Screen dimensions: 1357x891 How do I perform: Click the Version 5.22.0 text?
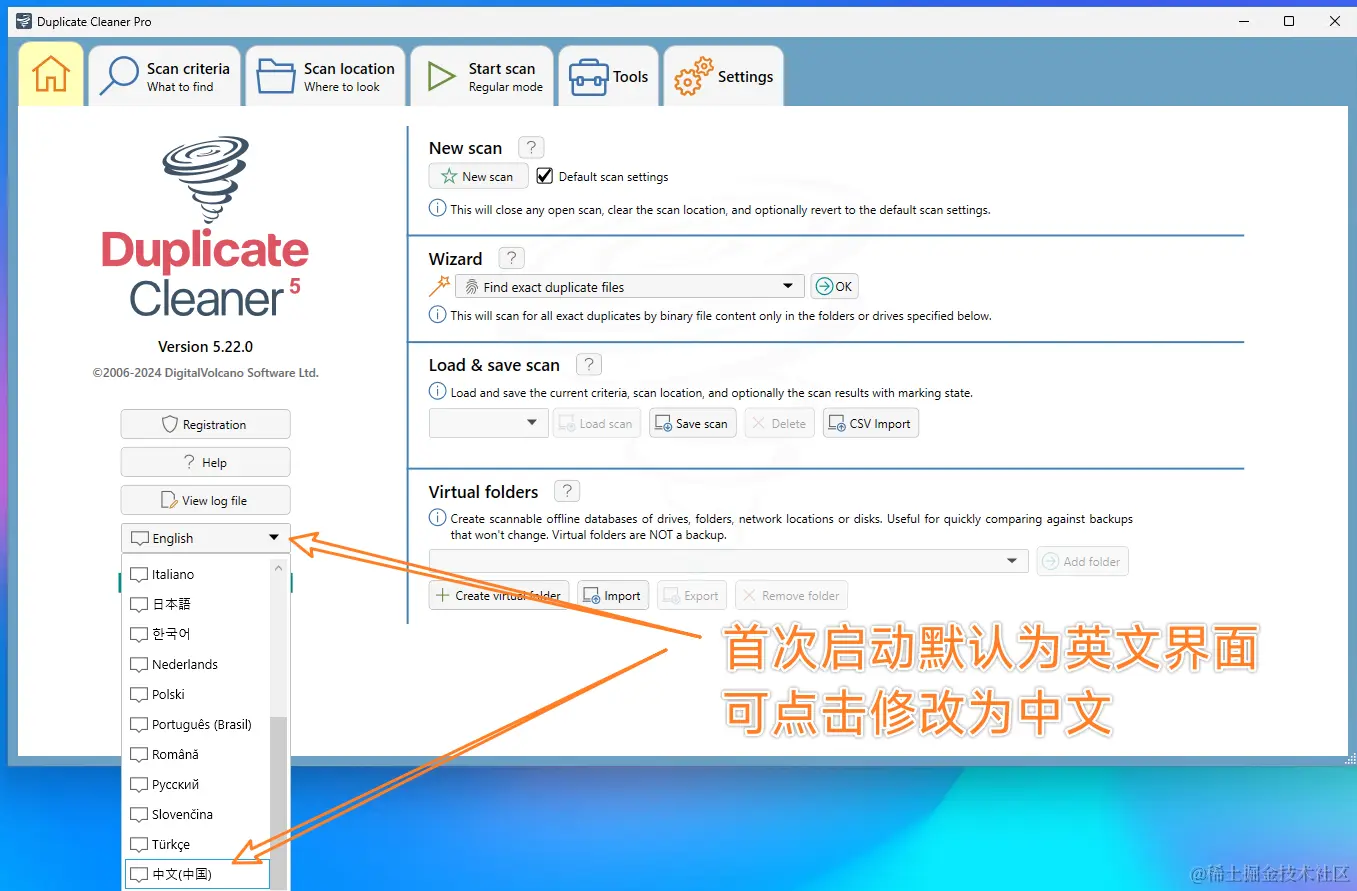point(205,347)
